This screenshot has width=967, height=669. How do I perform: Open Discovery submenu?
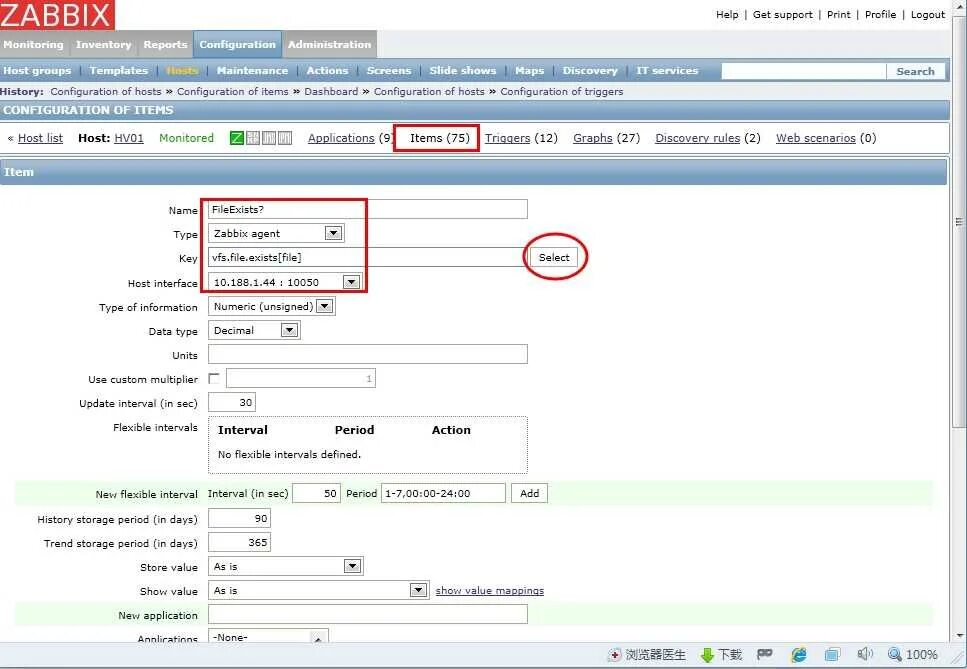coord(590,70)
